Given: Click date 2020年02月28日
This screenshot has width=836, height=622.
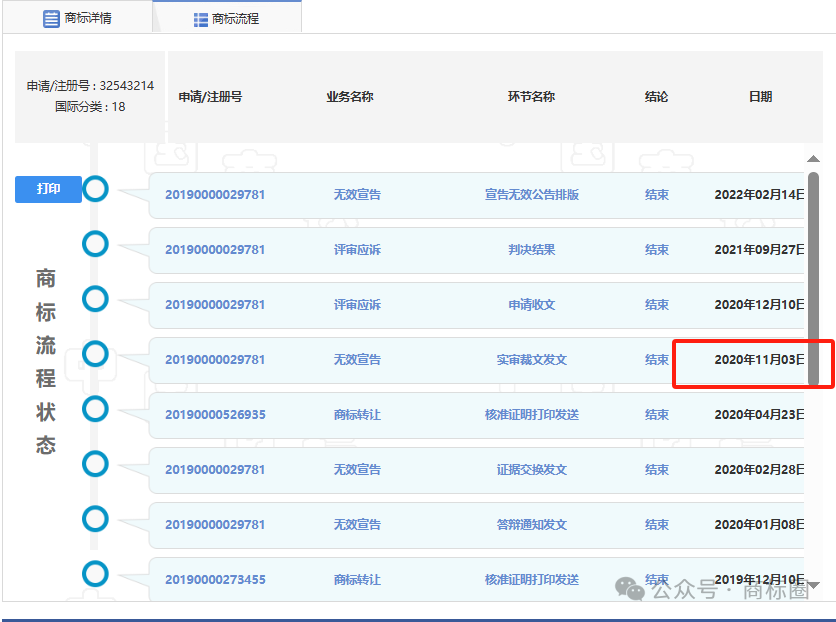Looking at the screenshot, I should (759, 469).
